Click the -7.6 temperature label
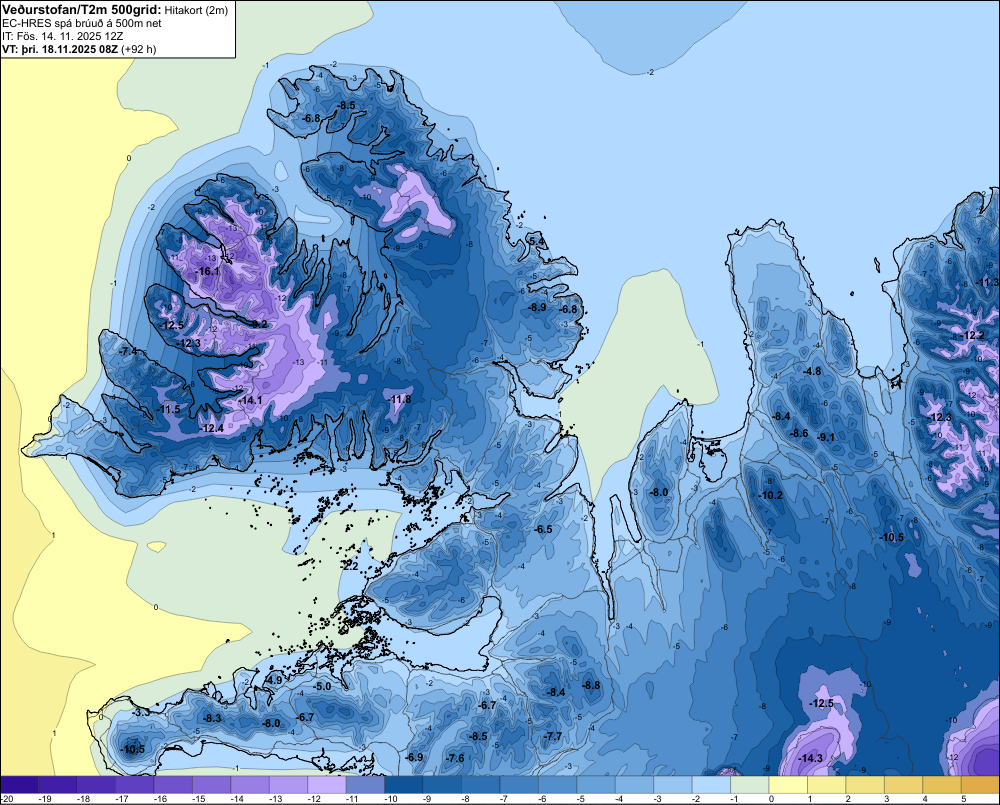 coord(455,758)
